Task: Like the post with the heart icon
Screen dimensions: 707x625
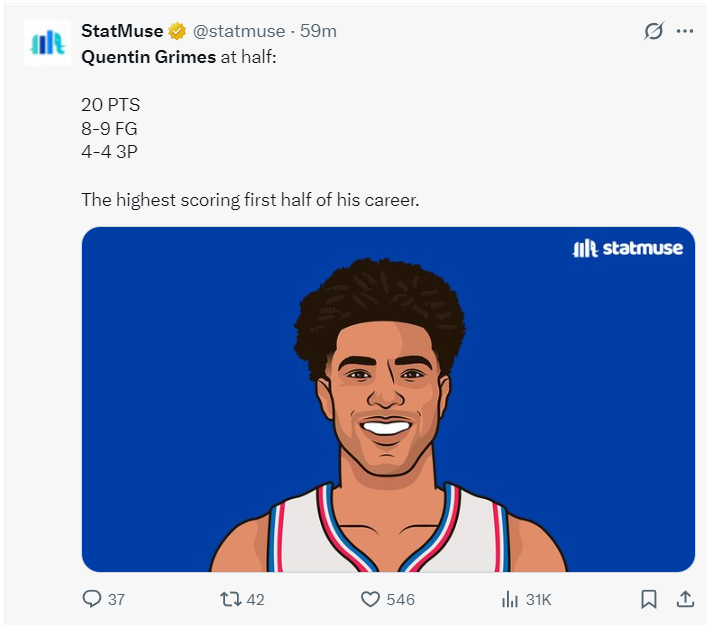Action: click(x=370, y=599)
